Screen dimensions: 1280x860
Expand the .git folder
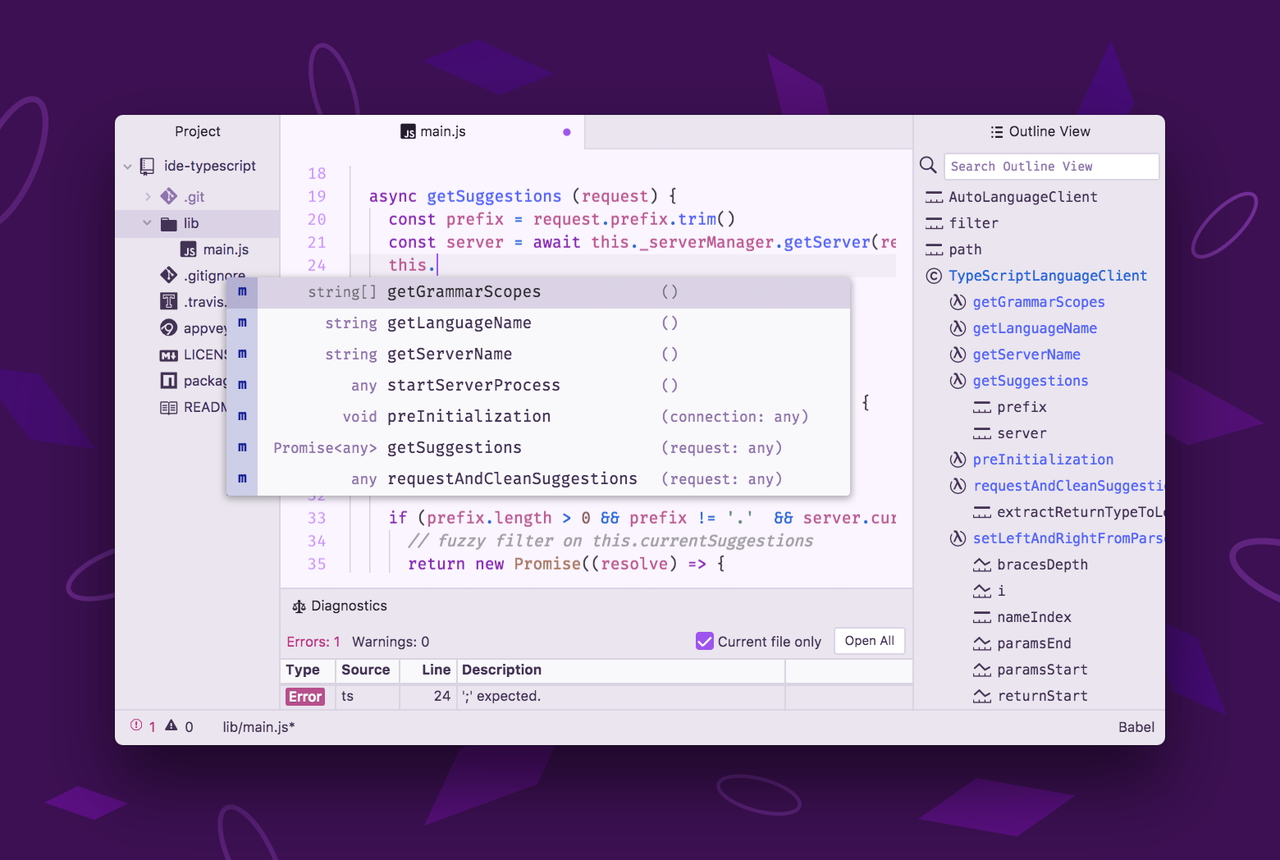(148, 196)
